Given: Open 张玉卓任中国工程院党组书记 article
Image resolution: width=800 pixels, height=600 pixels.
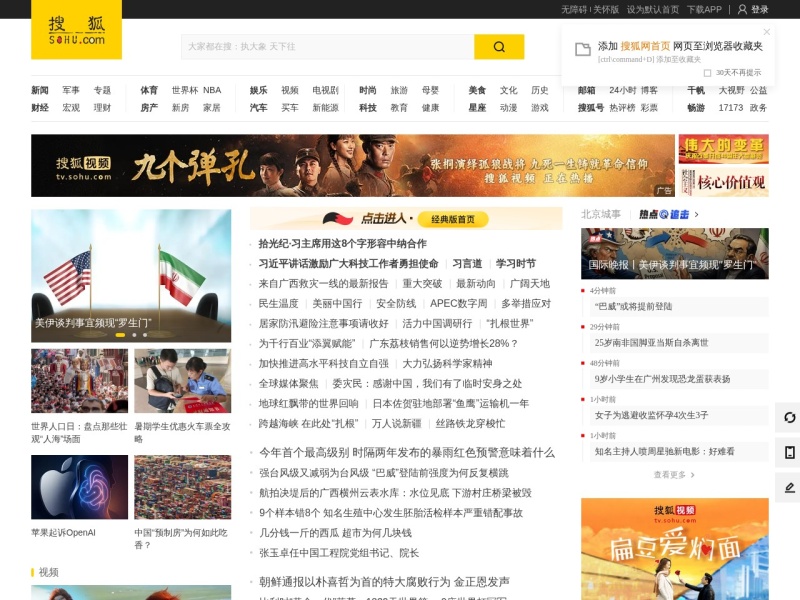Looking at the screenshot, I should pyautogui.click(x=339, y=553).
